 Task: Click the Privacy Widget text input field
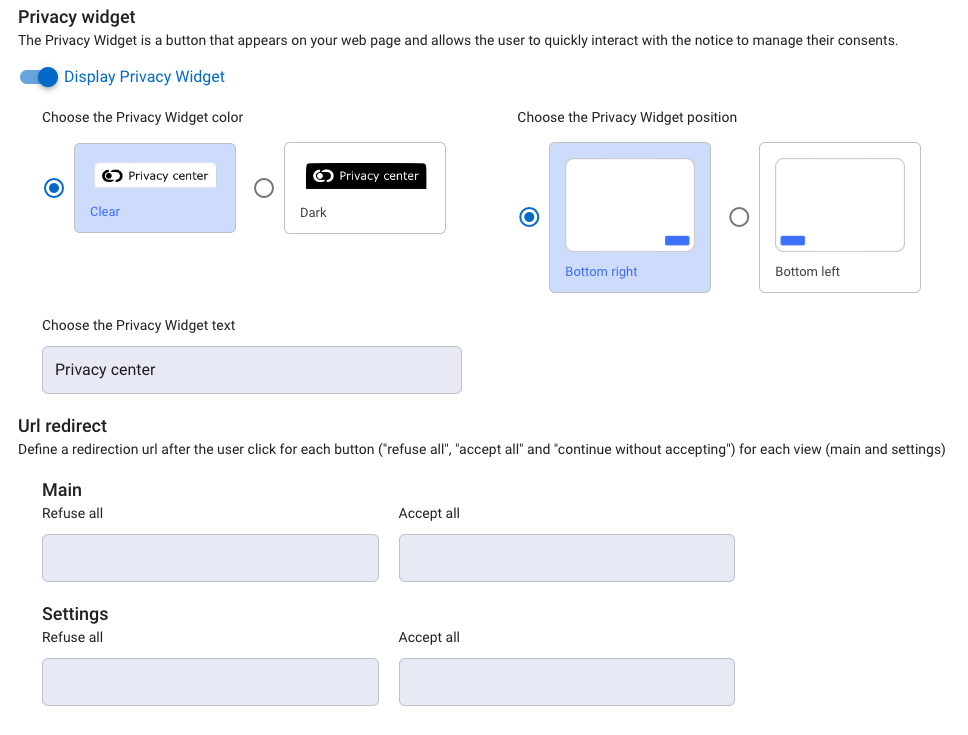251,369
